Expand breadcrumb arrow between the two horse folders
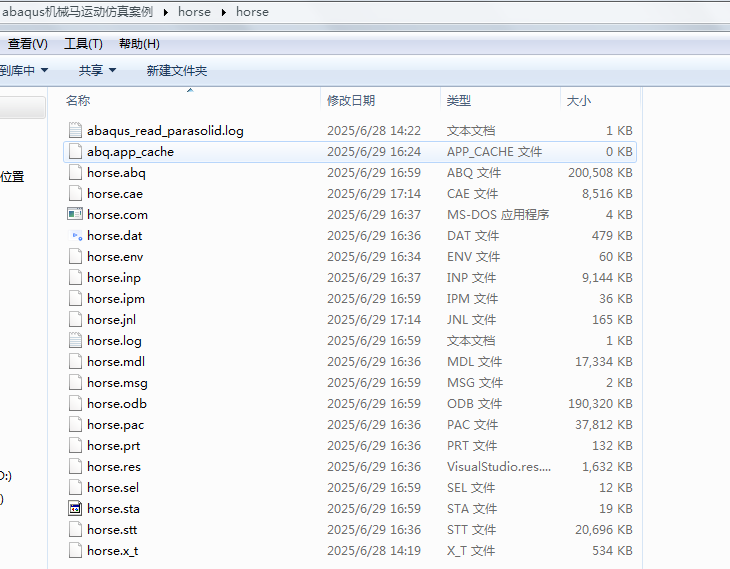Screen dimensions: 730x569 click(223, 12)
